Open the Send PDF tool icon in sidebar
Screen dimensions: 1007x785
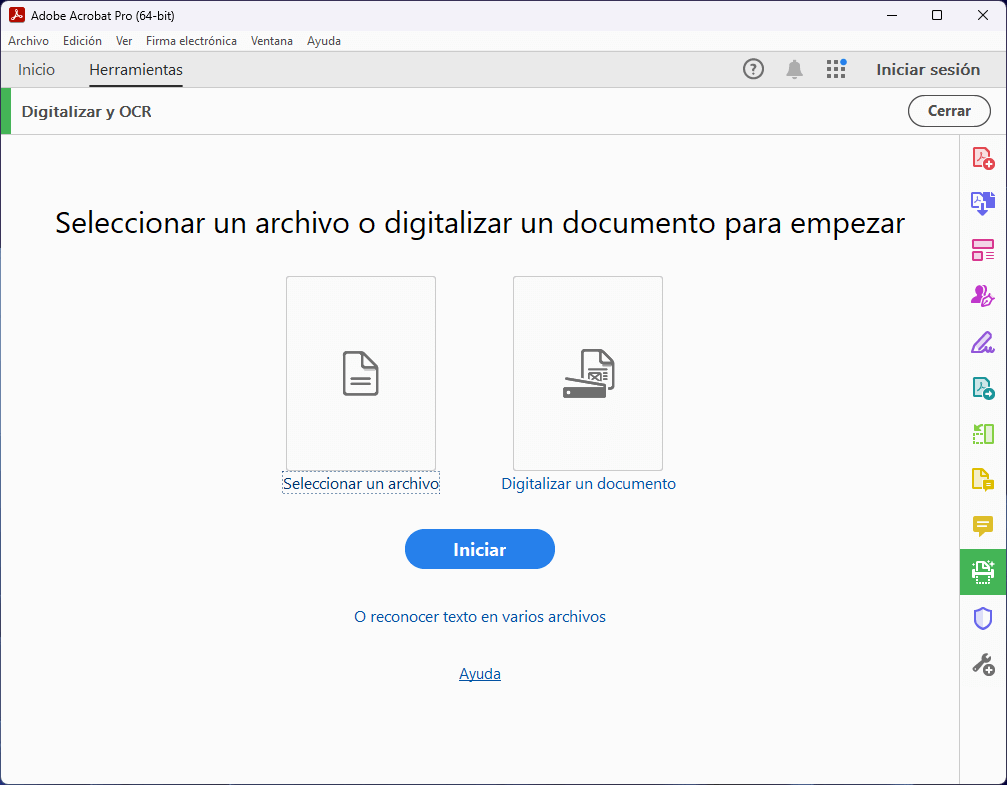(x=983, y=388)
